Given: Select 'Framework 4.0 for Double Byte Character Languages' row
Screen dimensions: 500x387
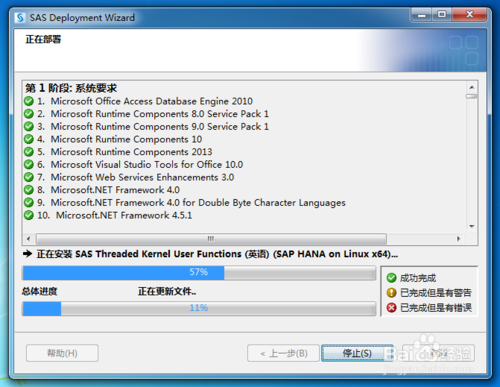Looking at the screenshot, I should pos(191,202).
